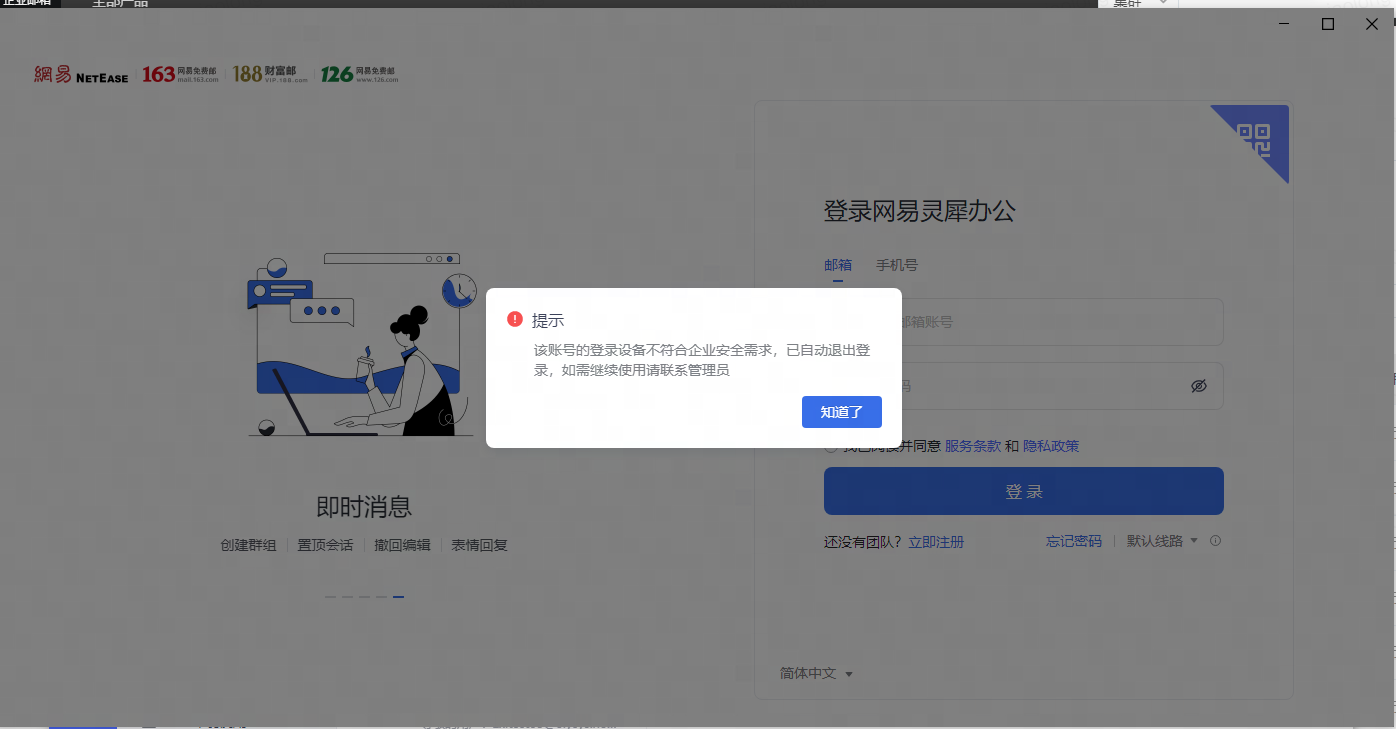1396x729 pixels.
Task: Tick the agree to terms checkbox
Action: pos(831,447)
